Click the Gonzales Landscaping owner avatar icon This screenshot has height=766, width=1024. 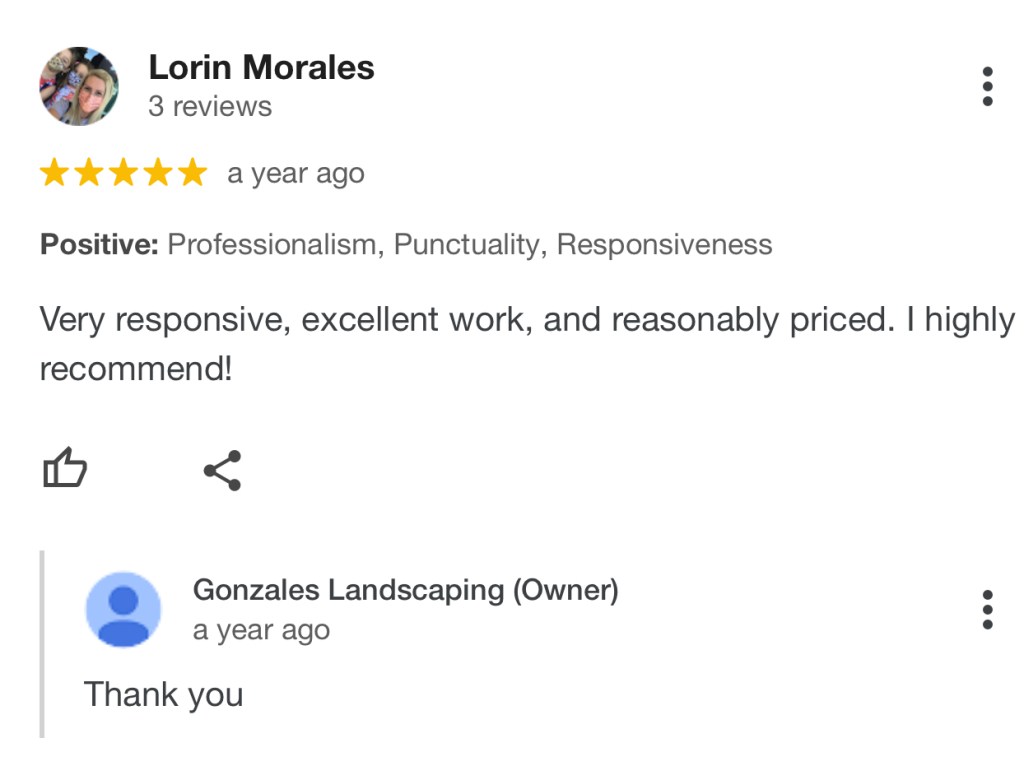[x=123, y=609]
